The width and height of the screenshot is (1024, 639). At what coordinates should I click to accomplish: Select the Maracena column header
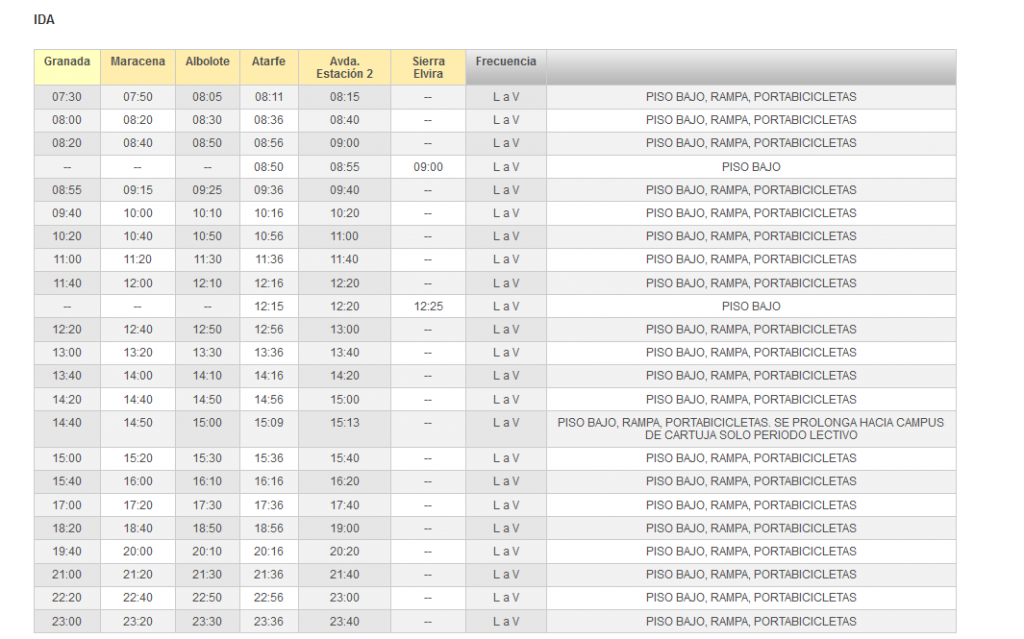click(138, 62)
